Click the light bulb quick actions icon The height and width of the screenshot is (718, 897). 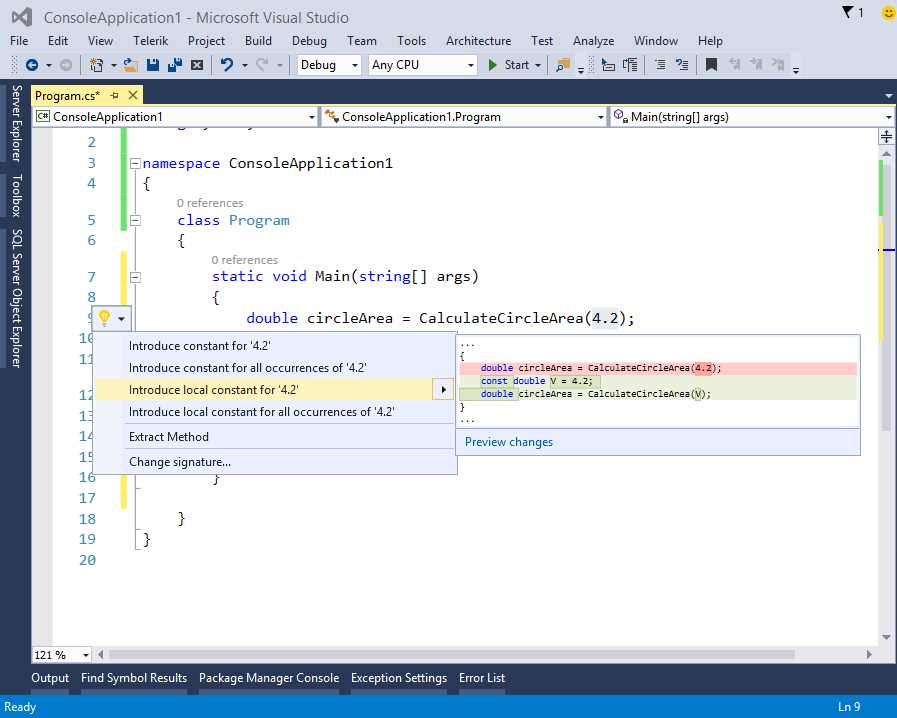pyautogui.click(x=105, y=318)
